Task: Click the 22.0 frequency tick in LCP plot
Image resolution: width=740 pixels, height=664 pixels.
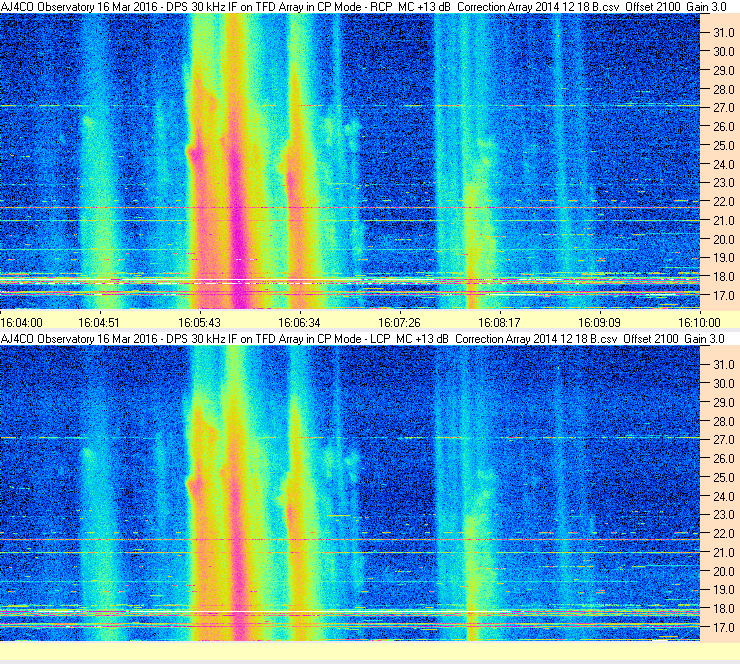Action: click(x=723, y=534)
